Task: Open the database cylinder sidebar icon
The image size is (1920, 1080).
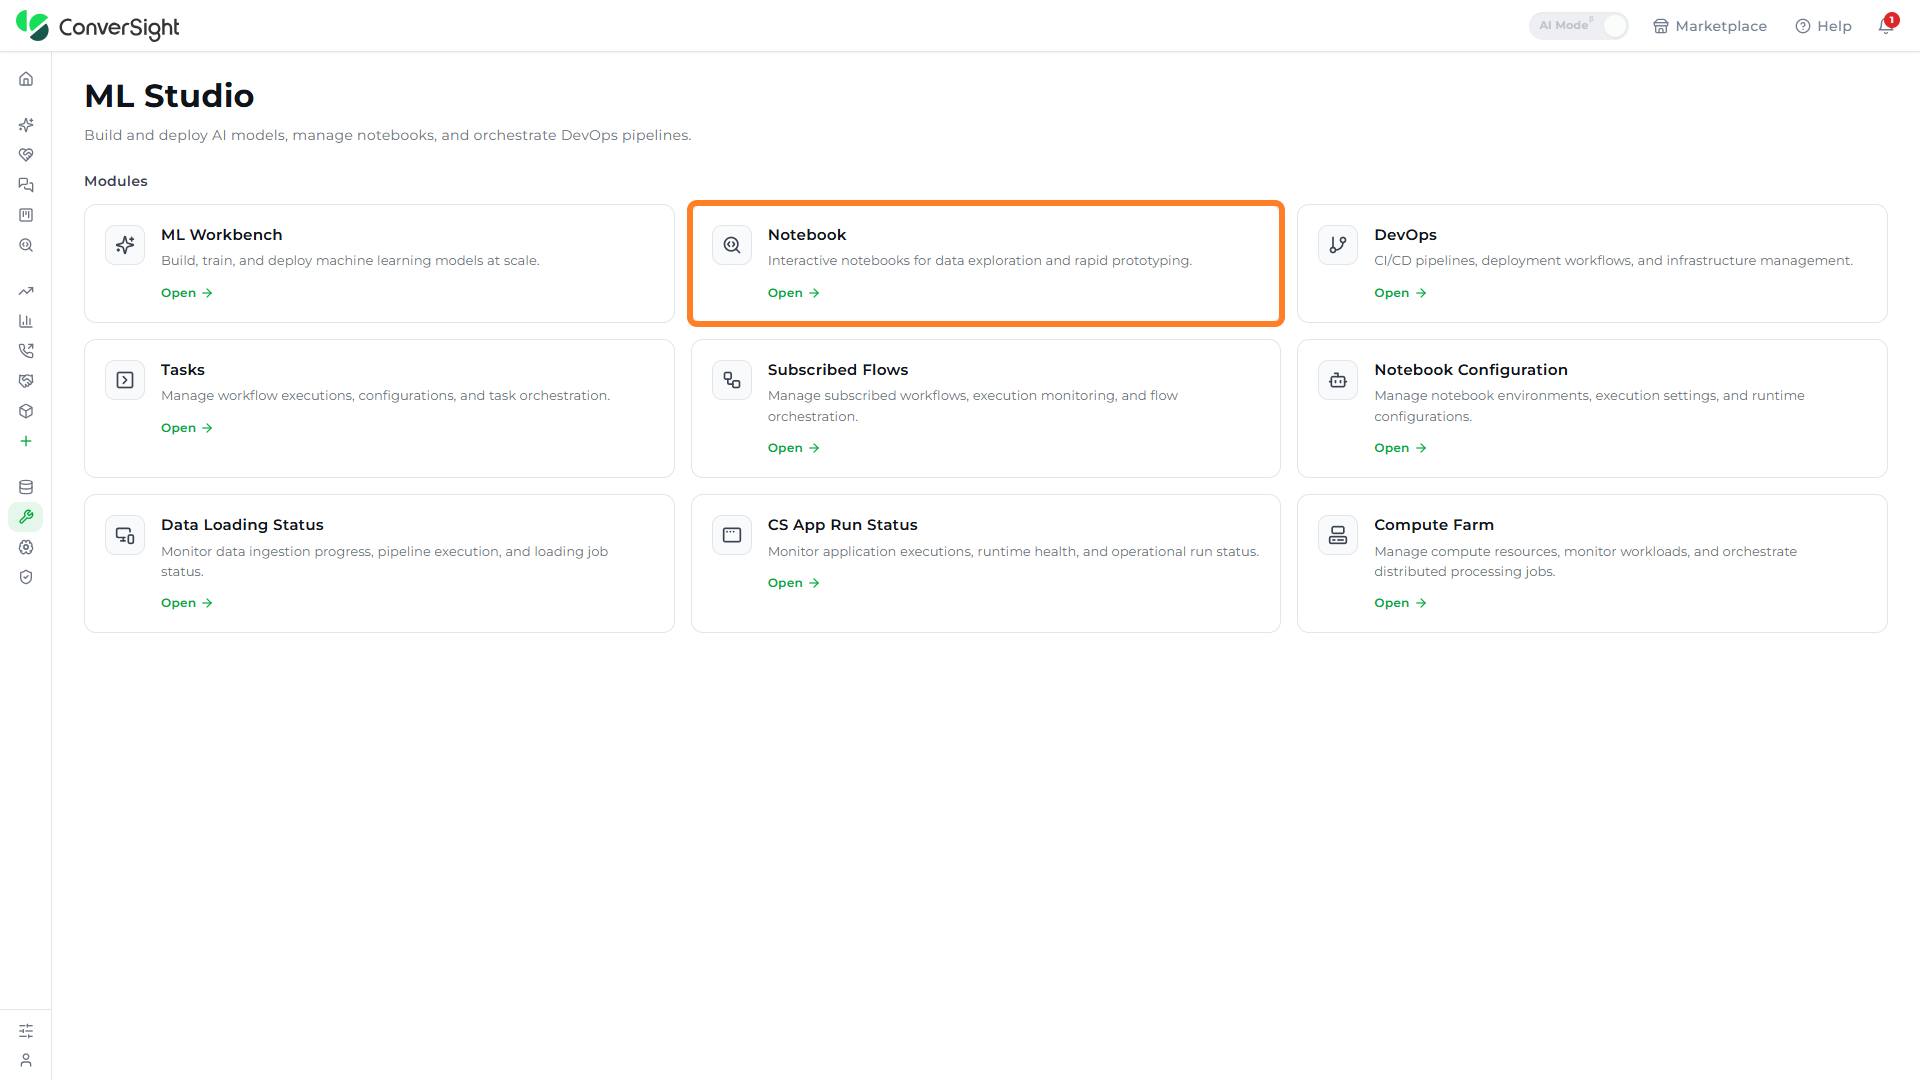Action: [x=26, y=487]
